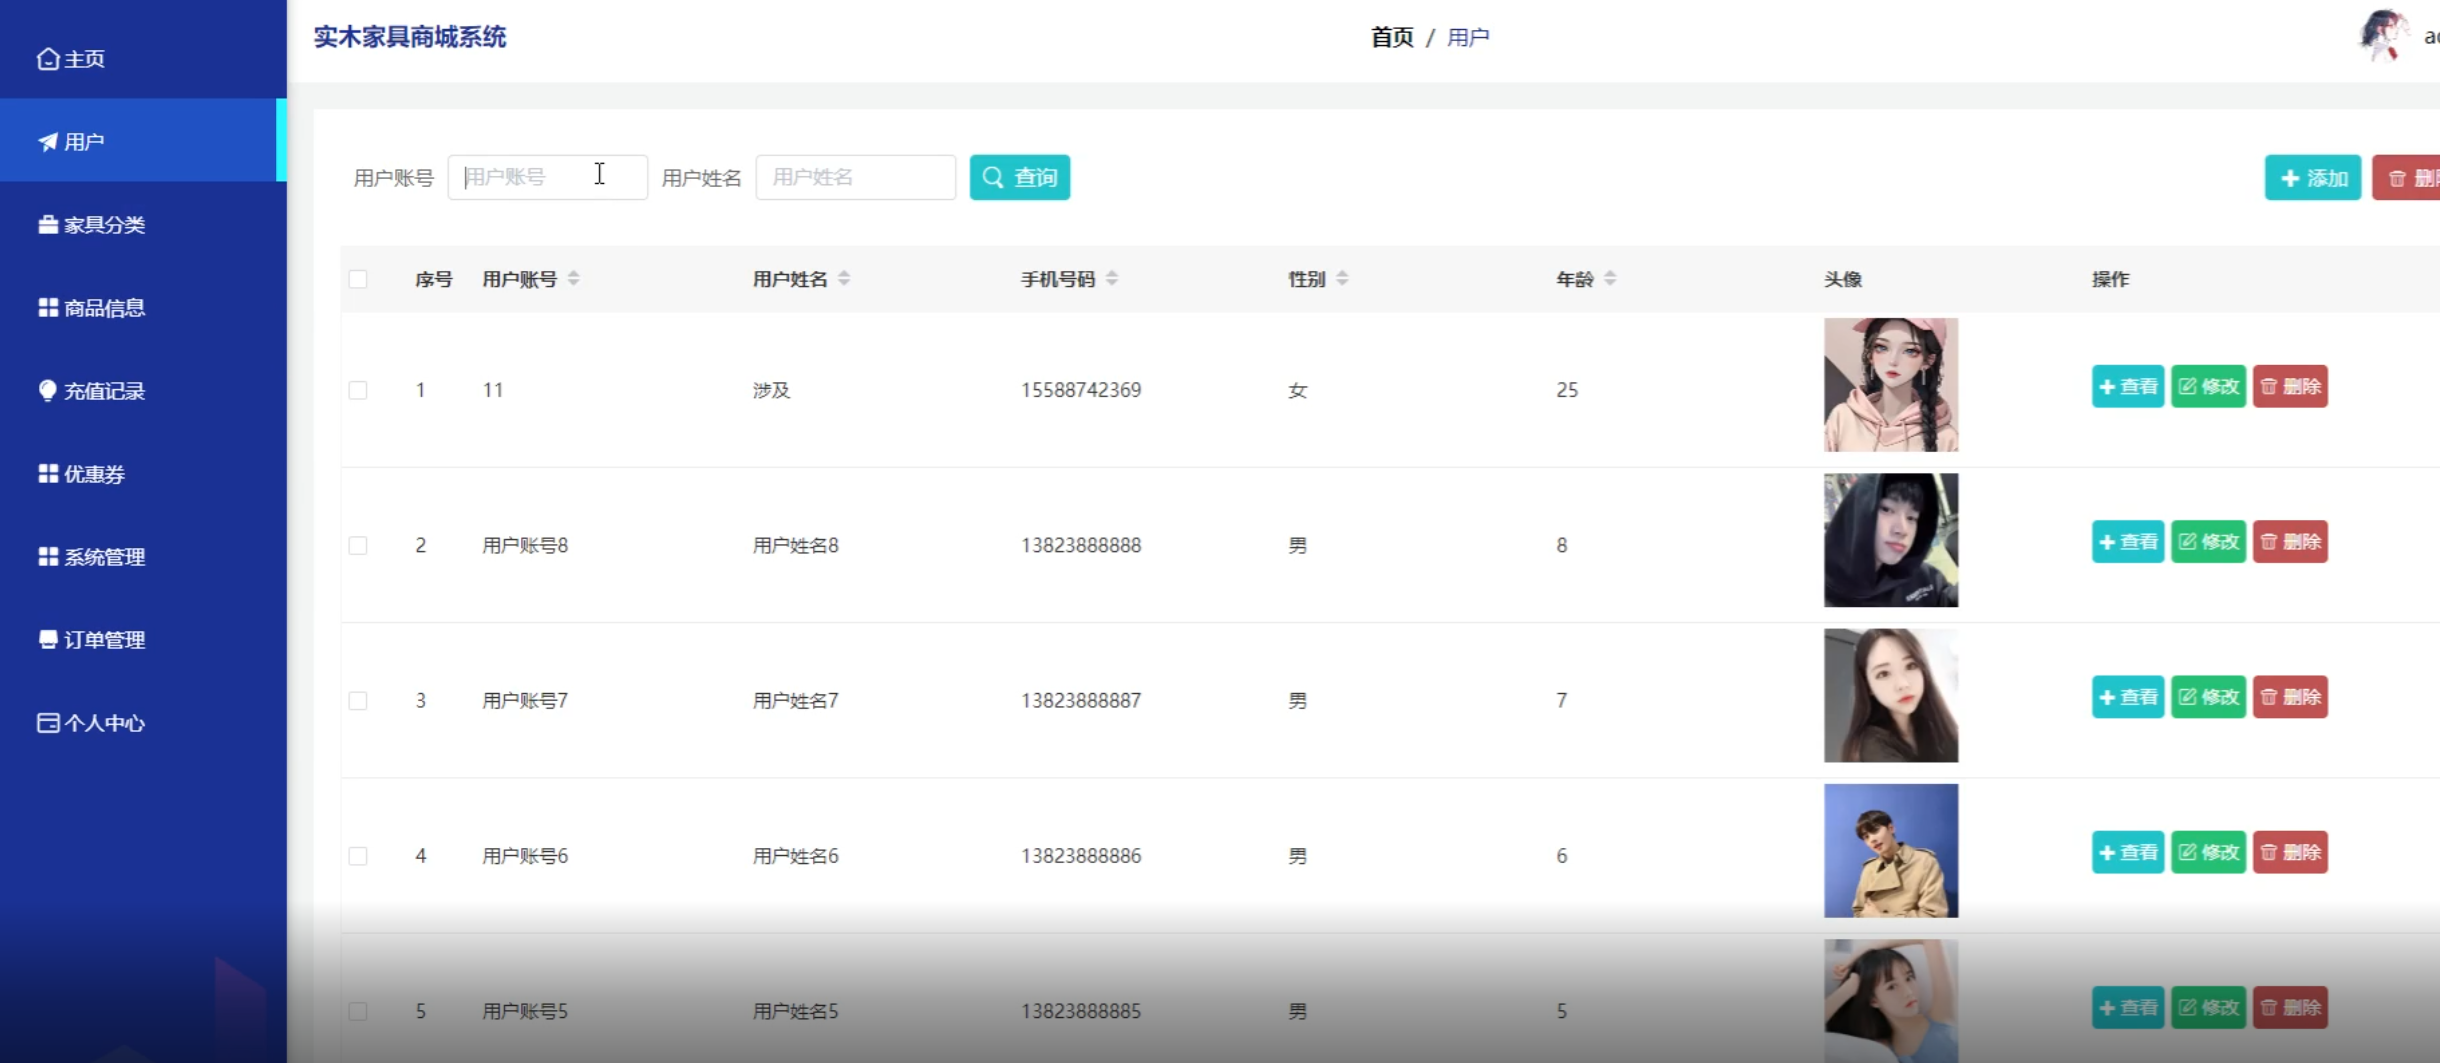Click the 用户姓名 search input field

(x=855, y=178)
